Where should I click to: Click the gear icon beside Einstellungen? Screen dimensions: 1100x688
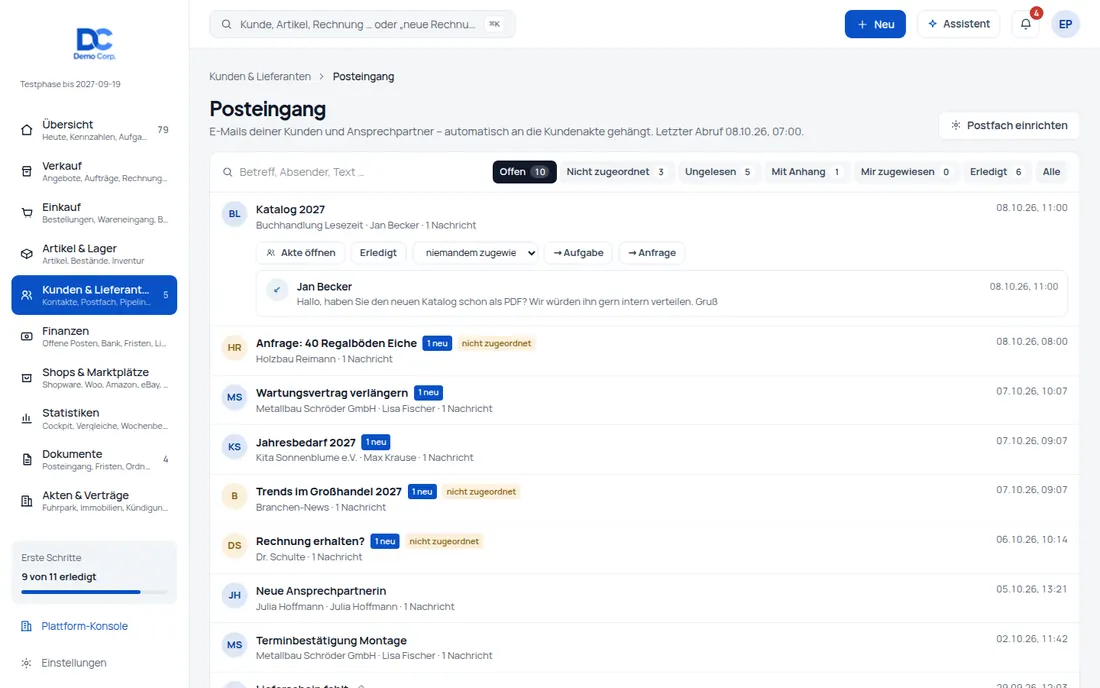(x=26, y=663)
